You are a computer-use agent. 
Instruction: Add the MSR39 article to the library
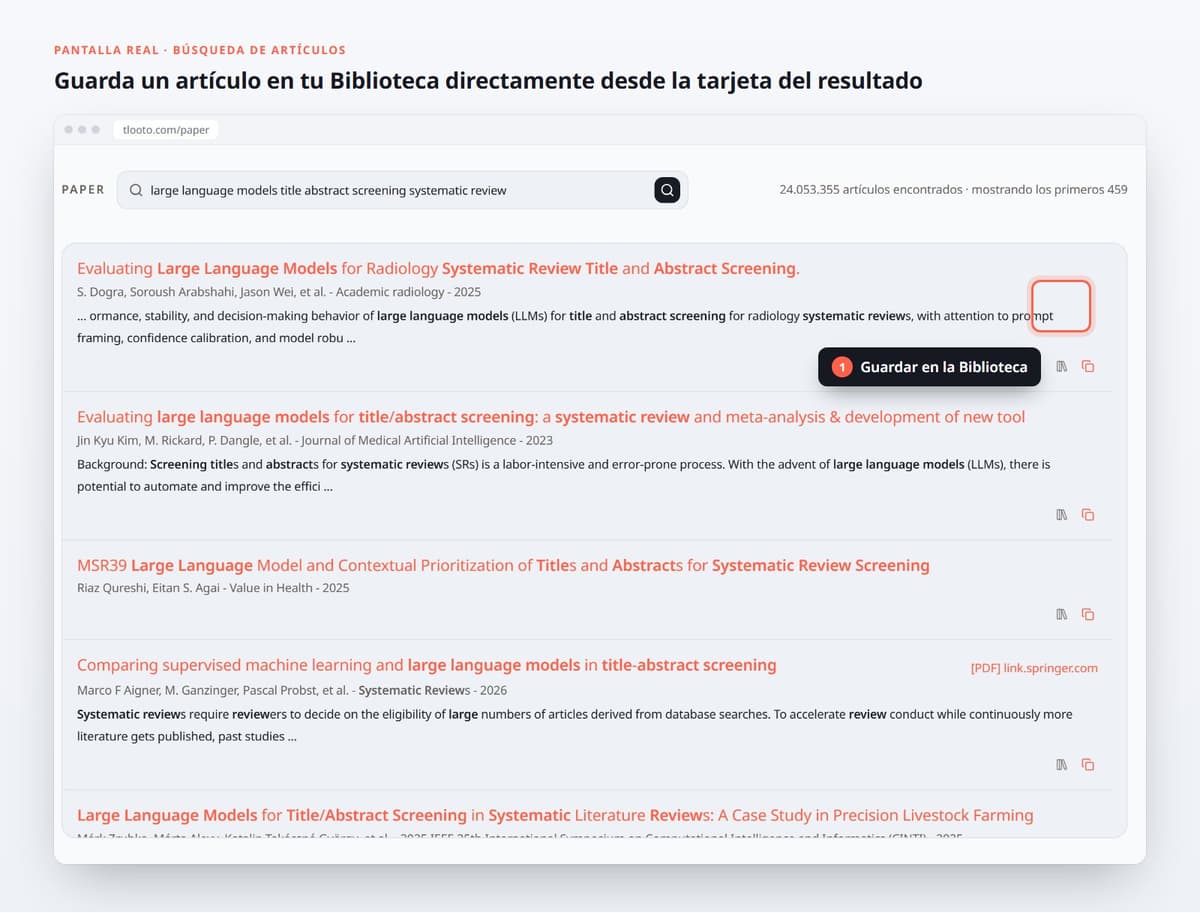click(x=1062, y=615)
